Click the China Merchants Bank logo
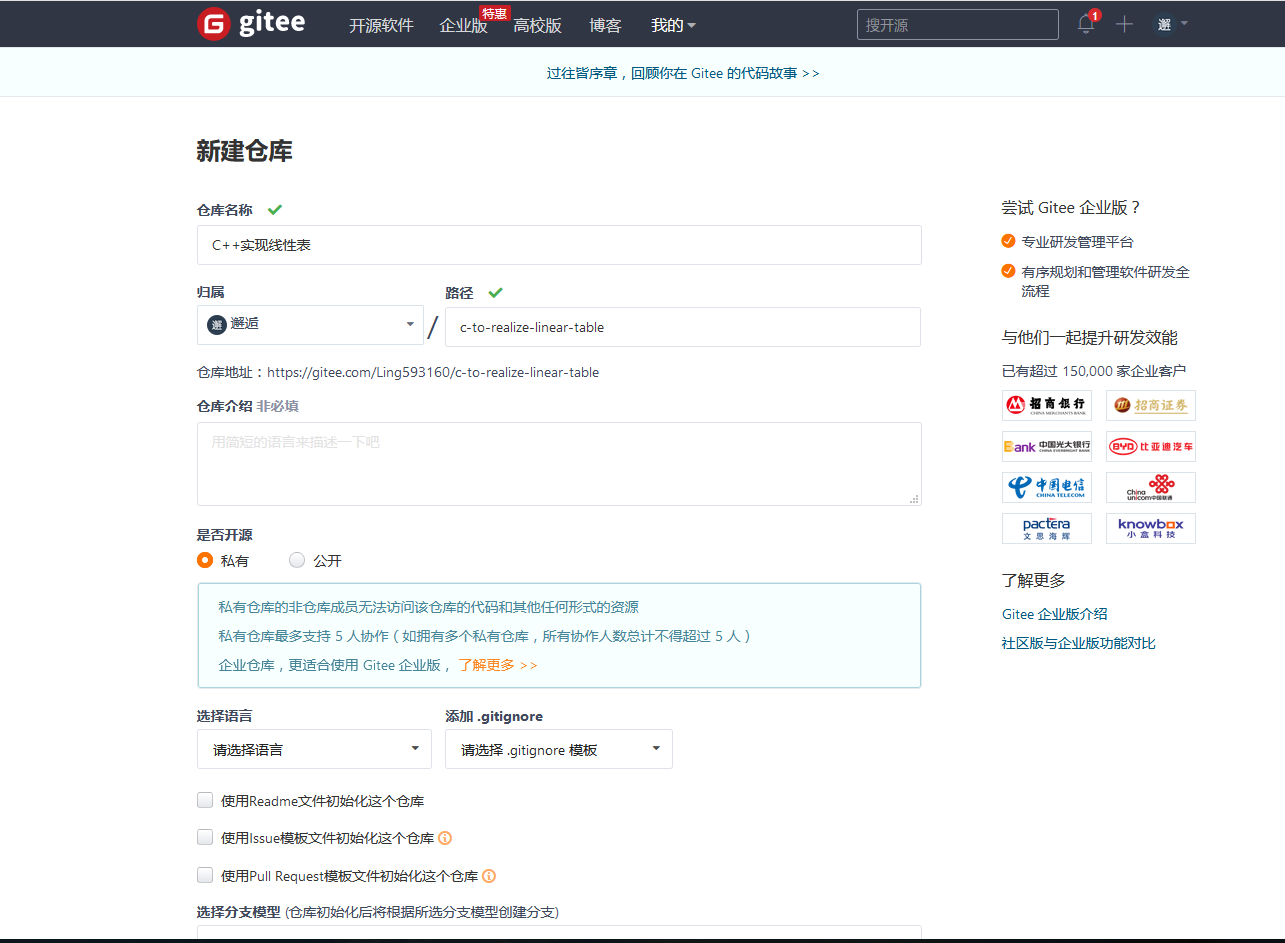 coord(1047,405)
